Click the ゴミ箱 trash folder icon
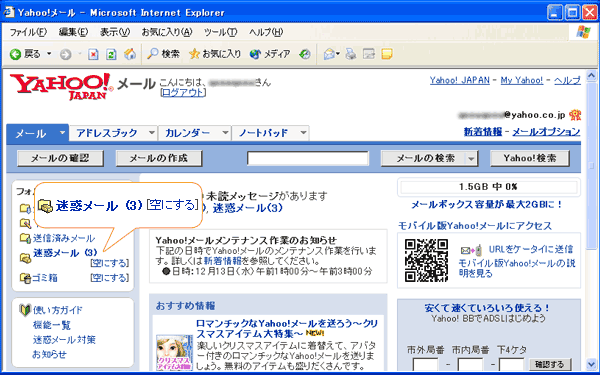This screenshot has width=600, height=375. click(x=25, y=278)
